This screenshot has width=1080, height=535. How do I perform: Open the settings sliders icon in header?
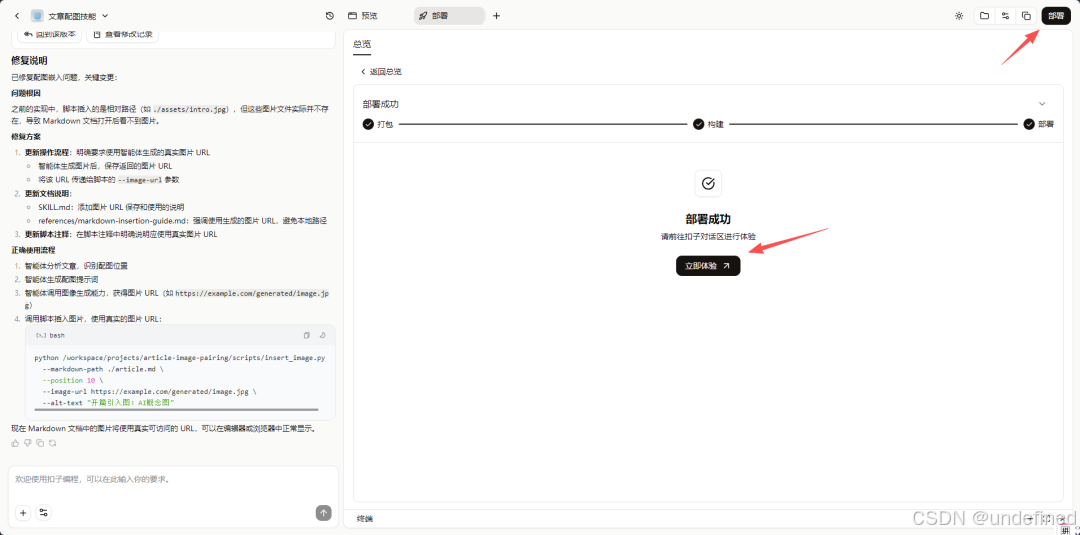point(1006,16)
